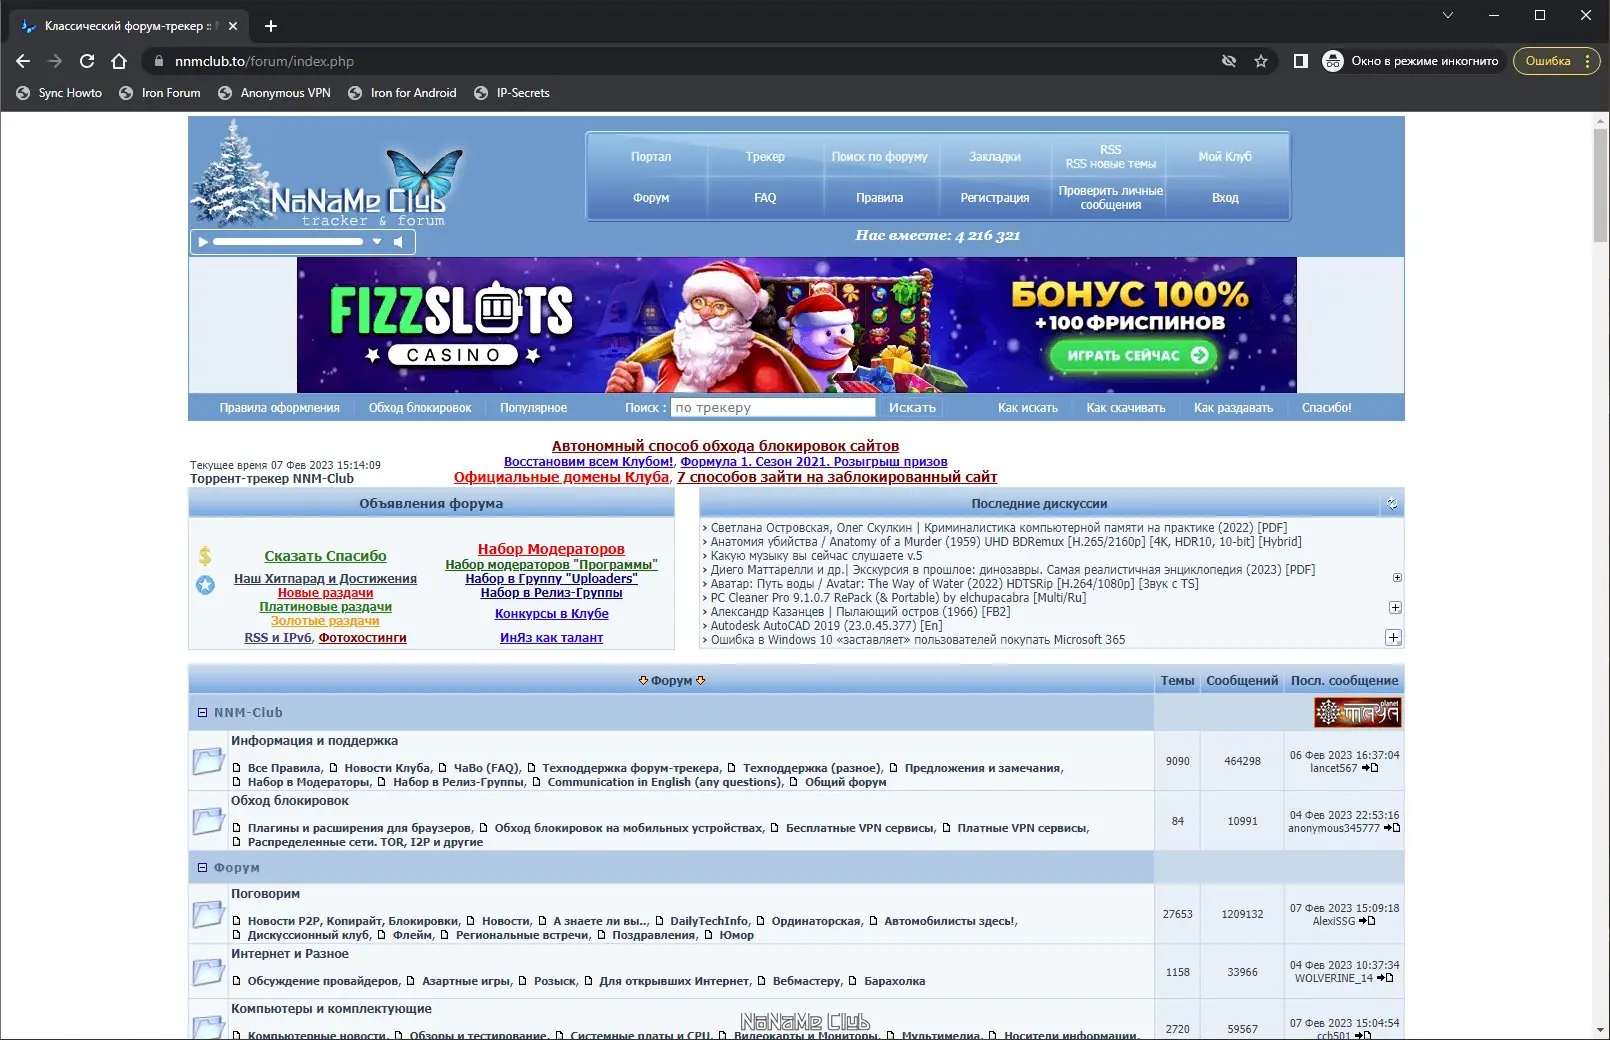Click the dollar icon beside Сказать Спасибо

click(205, 555)
